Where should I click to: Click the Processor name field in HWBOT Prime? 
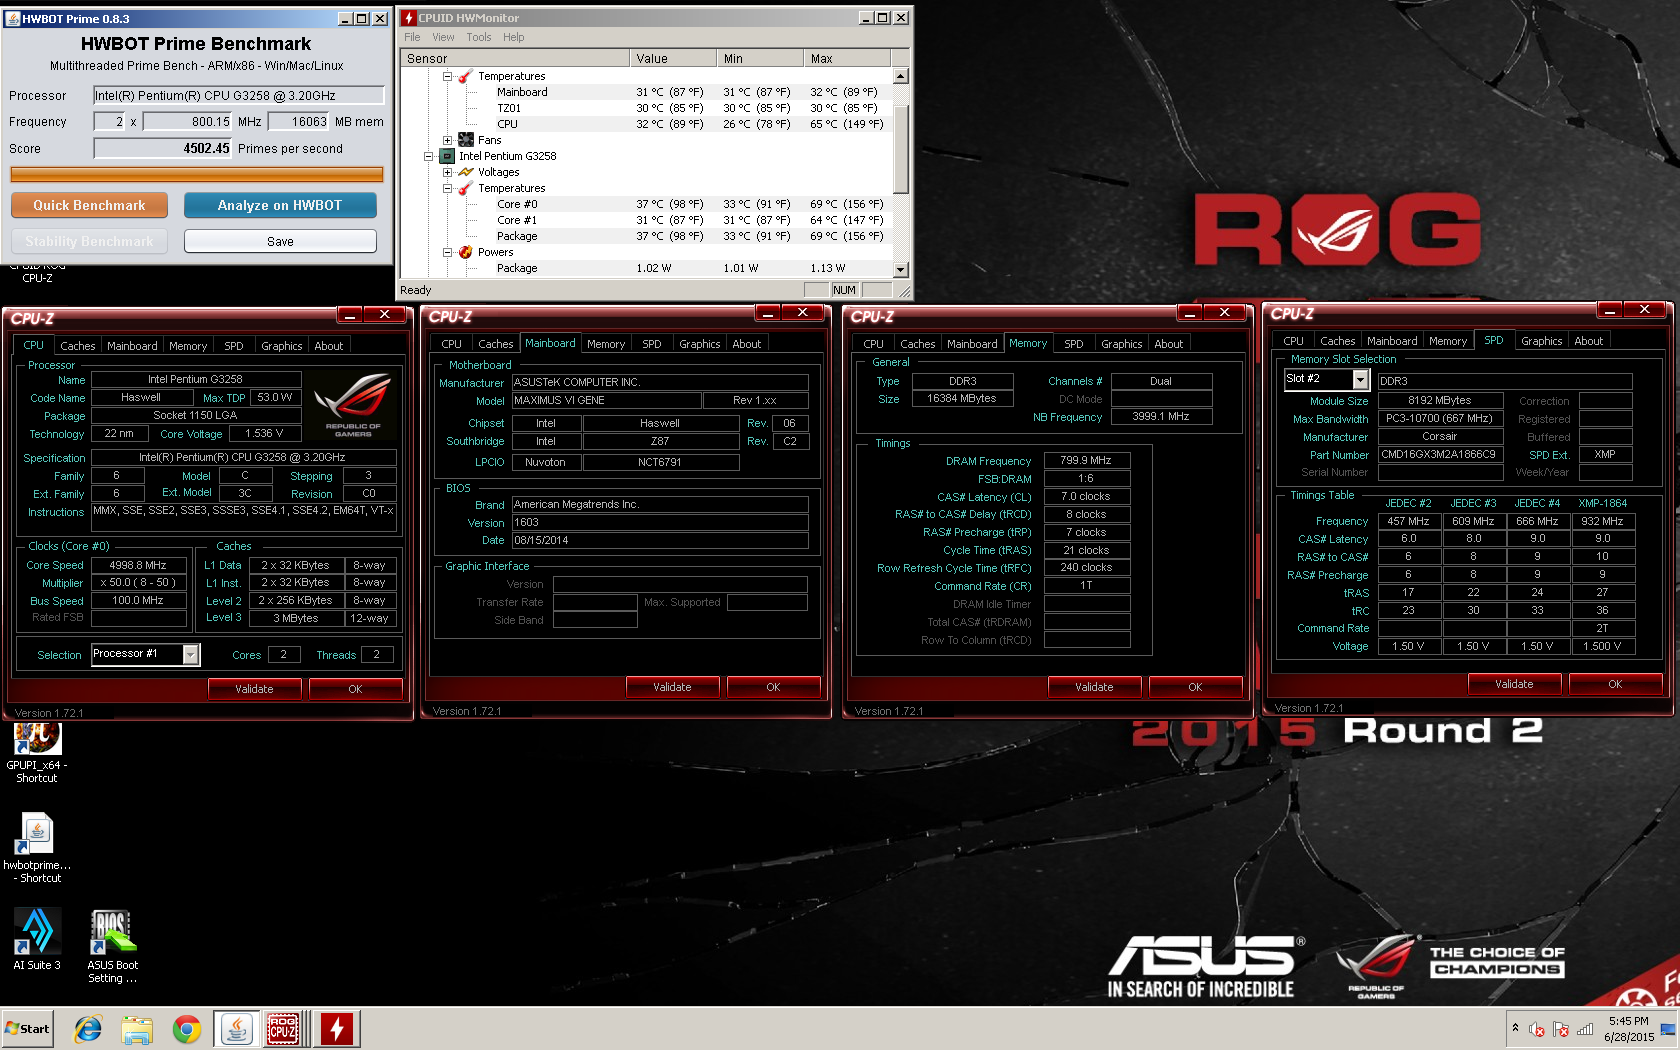tap(239, 95)
